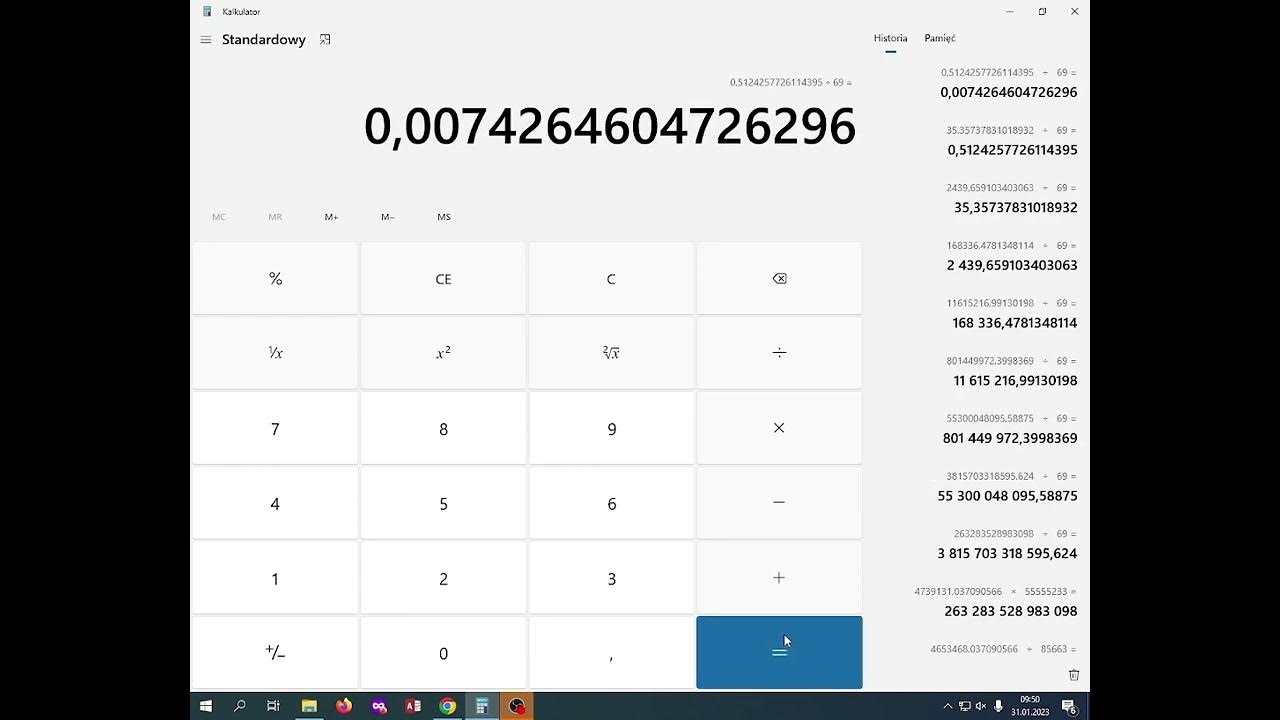Click digit 9 key
This screenshot has height=720, width=1280.
coord(611,428)
